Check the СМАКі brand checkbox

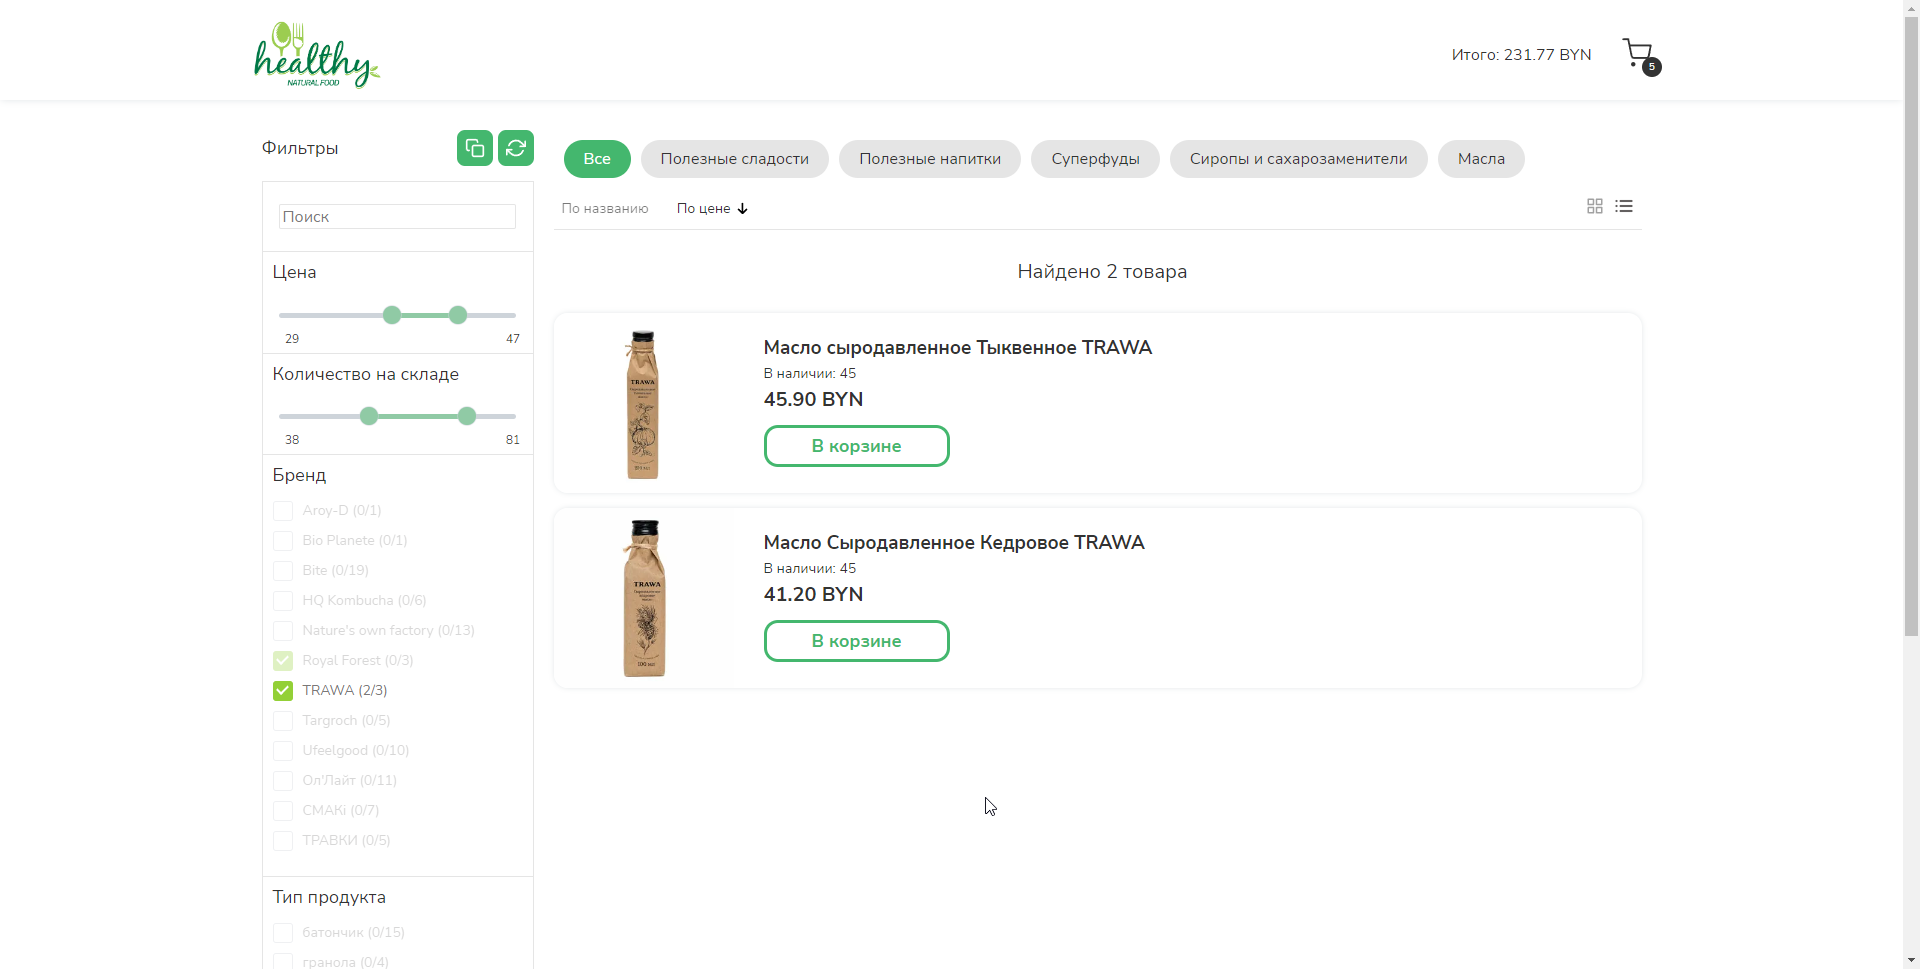point(283,811)
